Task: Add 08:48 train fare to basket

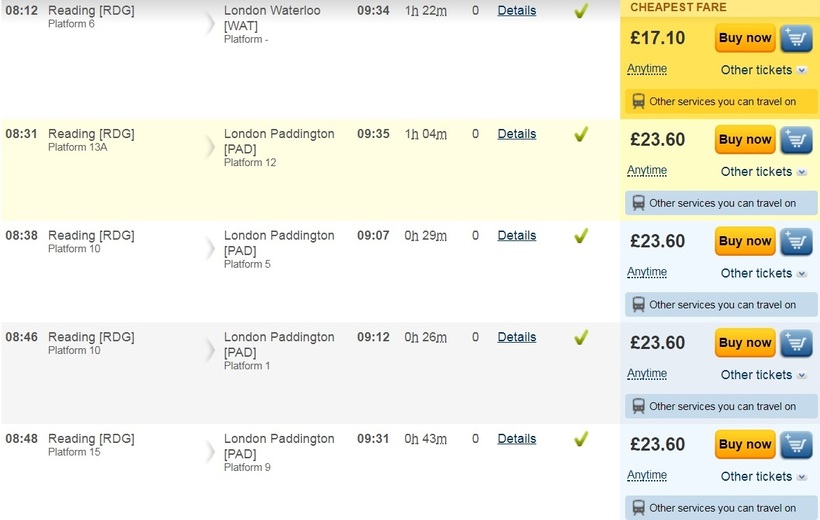Action: (796, 444)
